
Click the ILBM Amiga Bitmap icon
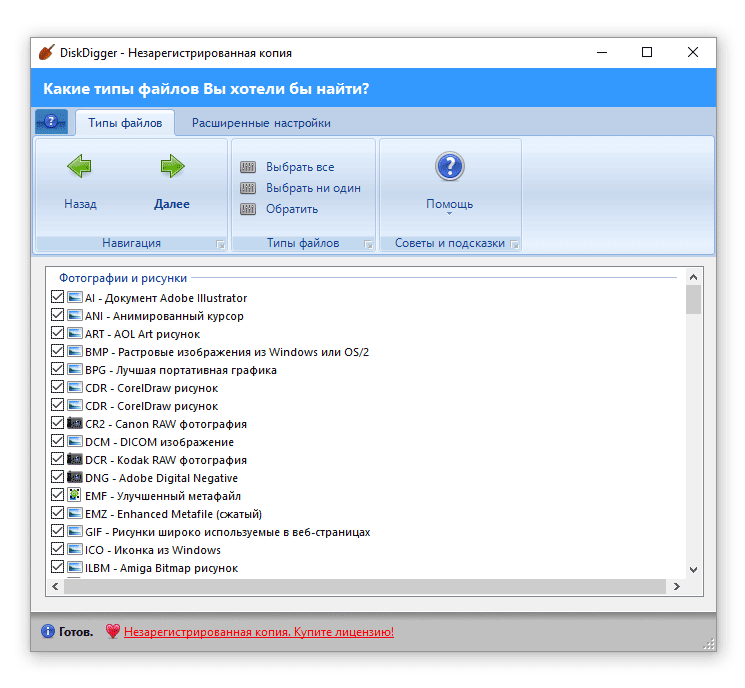tap(75, 567)
